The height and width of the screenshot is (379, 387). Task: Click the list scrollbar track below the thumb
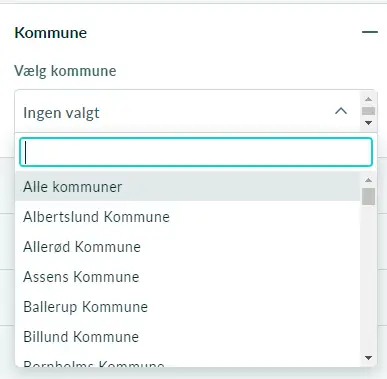coord(368,278)
